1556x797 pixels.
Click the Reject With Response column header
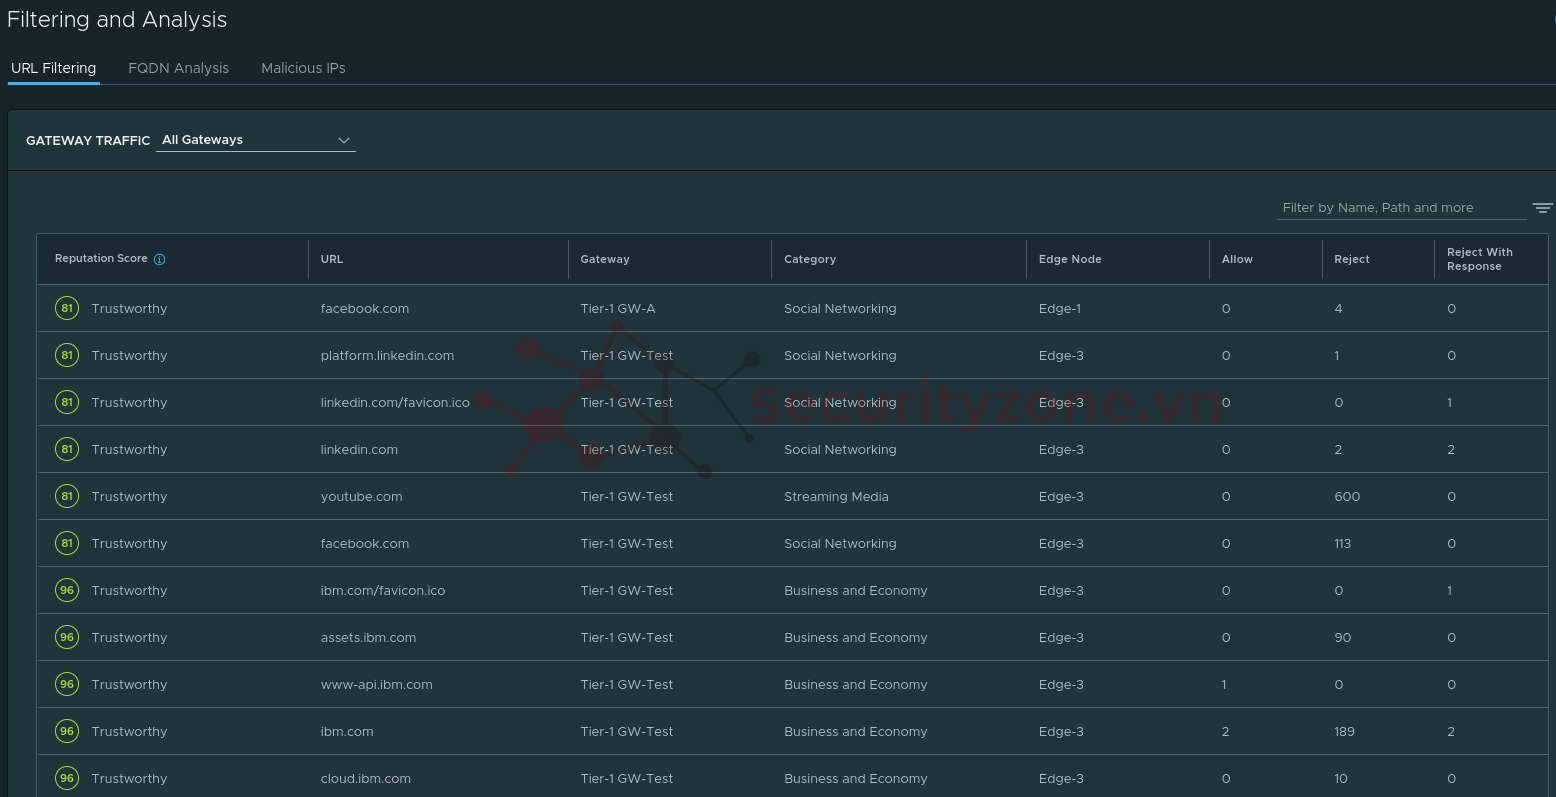(1479, 259)
